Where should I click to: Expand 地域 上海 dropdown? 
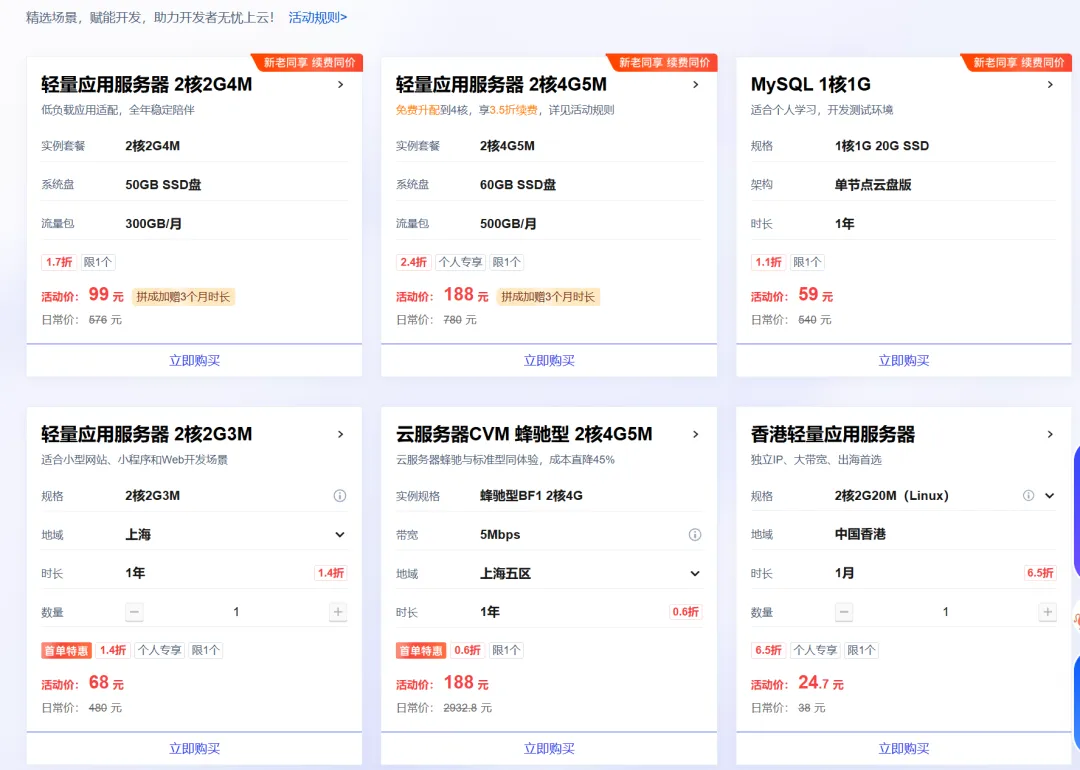click(340, 534)
